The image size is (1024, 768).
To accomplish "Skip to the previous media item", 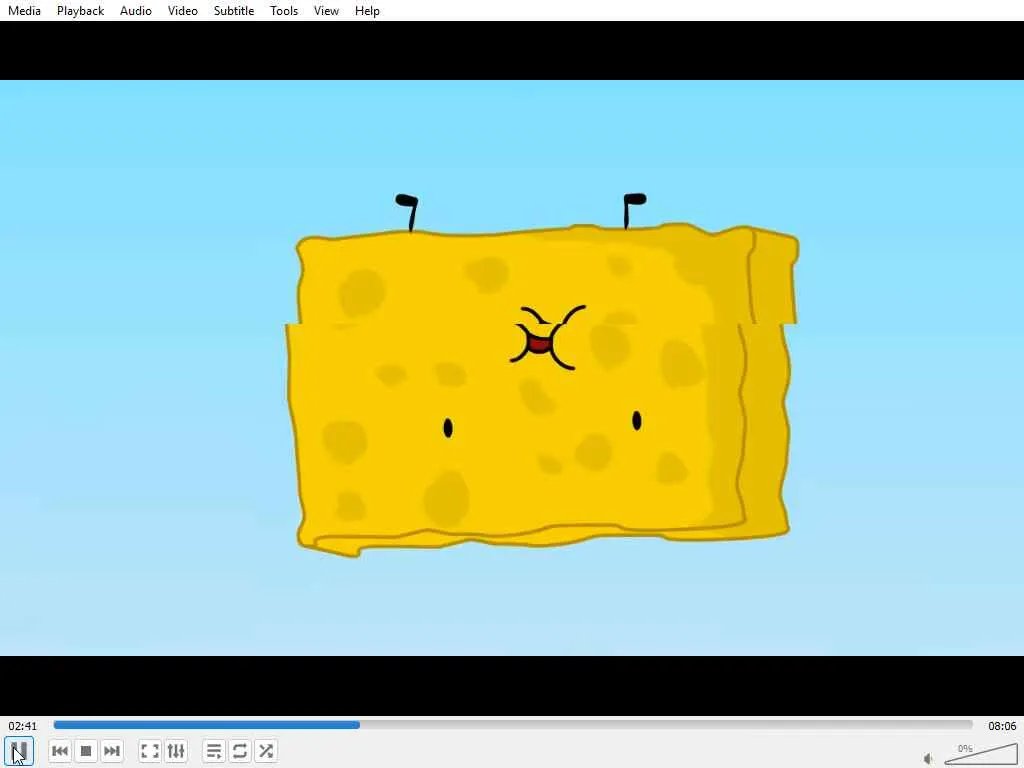I will coord(59,751).
